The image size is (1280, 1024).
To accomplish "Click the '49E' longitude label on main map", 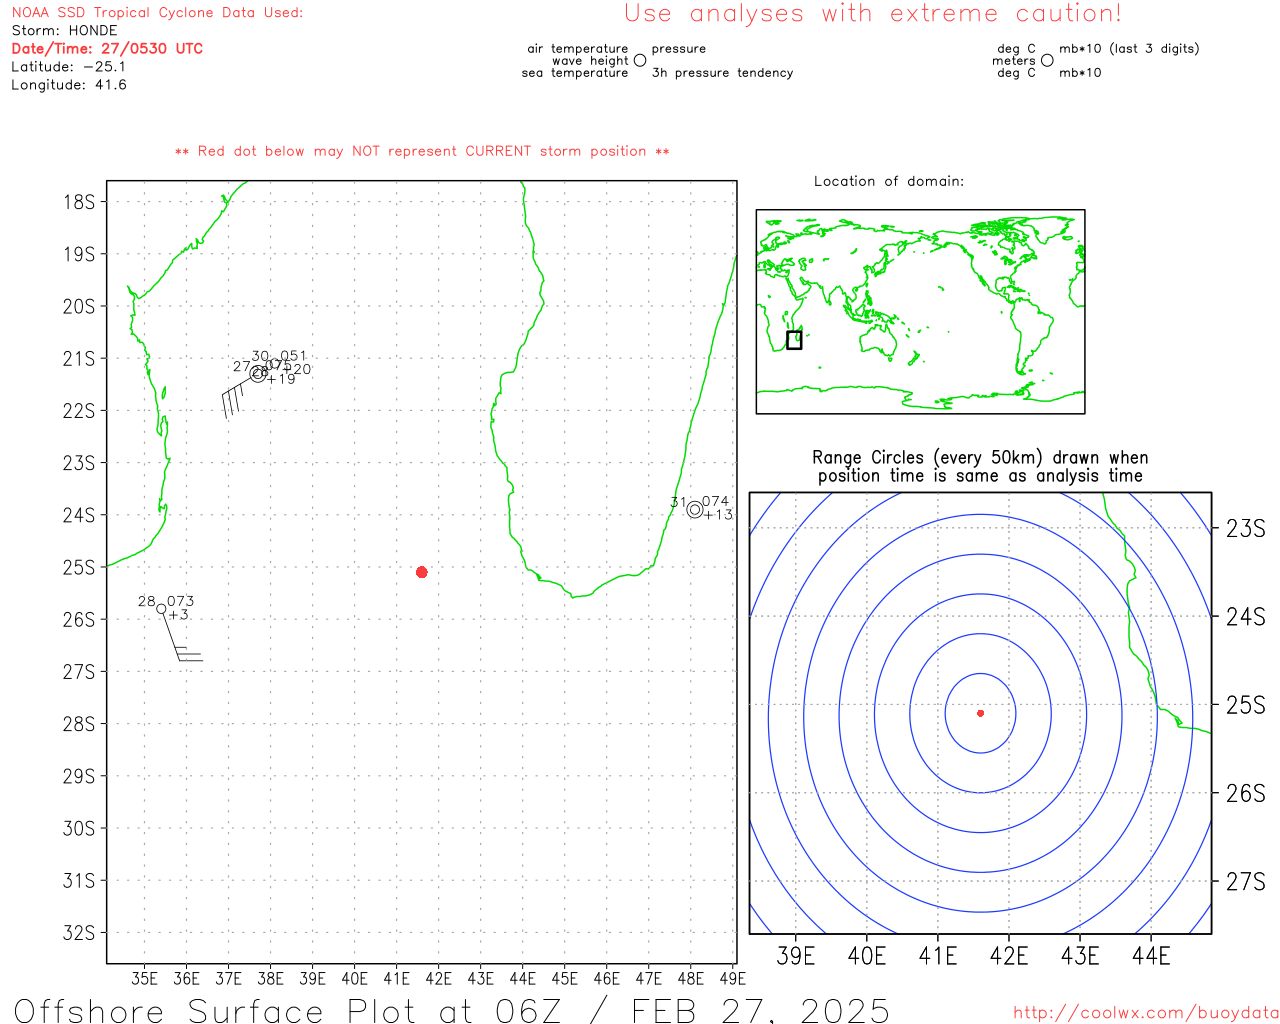I will pyautogui.click(x=733, y=979).
